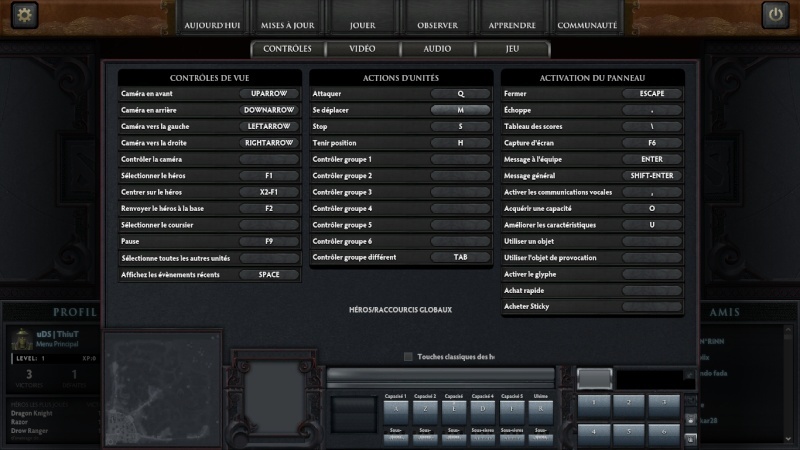The image size is (800, 450).
Task: Select ability slot Capacité 1 key A
Action: (396, 411)
